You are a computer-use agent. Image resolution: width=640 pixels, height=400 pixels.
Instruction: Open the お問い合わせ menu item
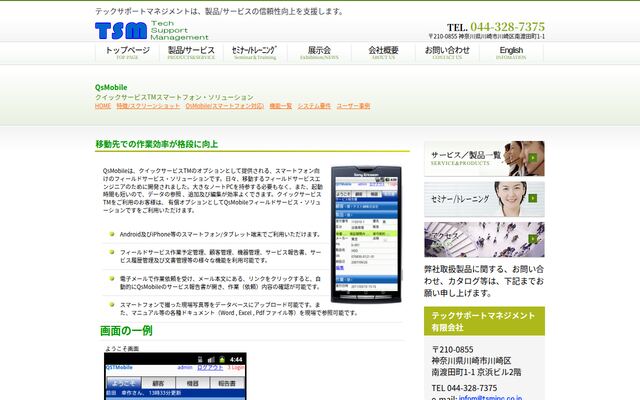coord(447,53)
